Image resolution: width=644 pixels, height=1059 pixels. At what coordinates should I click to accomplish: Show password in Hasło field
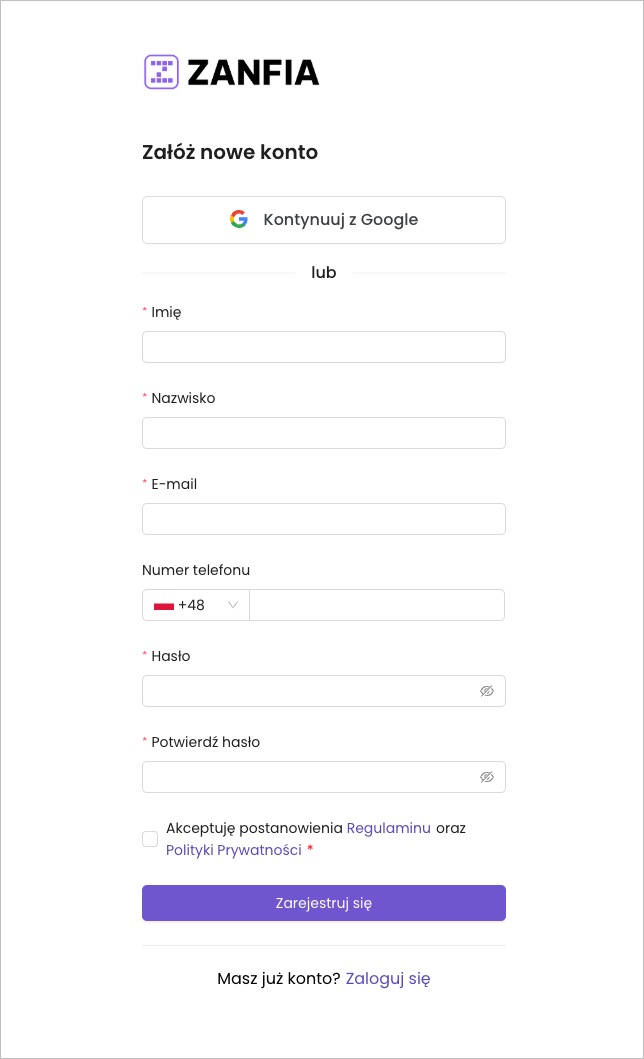487,691
